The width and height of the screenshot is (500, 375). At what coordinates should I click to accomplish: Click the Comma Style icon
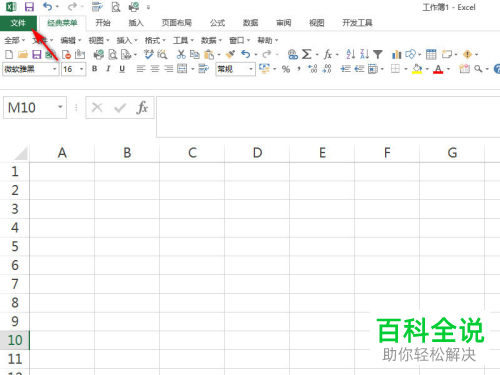[x=299, y=69]
